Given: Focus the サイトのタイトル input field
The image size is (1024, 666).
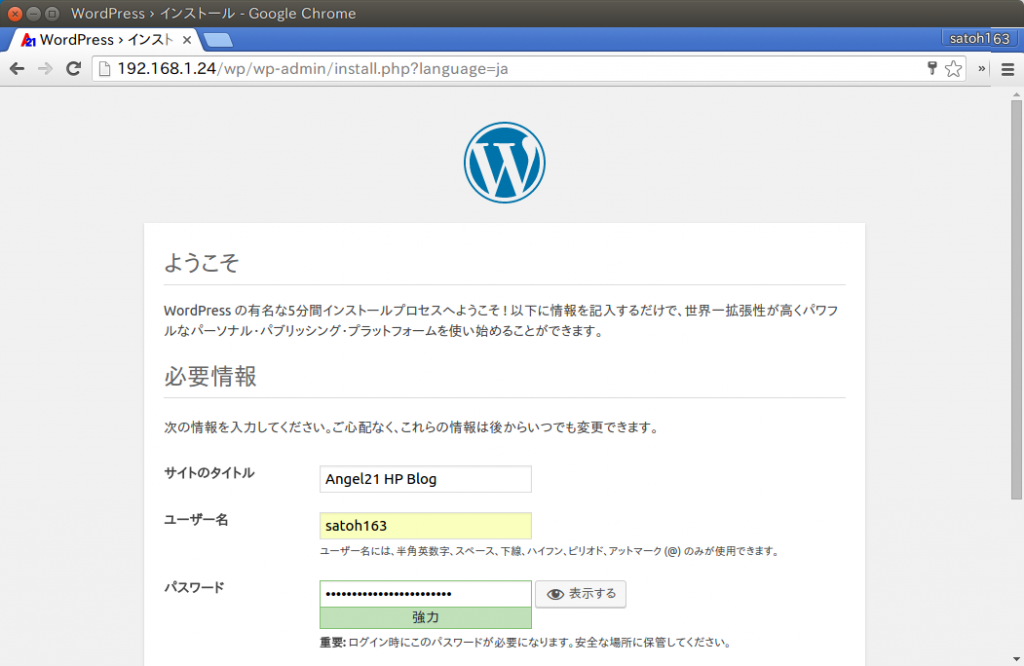Looking at the screenshot, I should pos(425,479).
